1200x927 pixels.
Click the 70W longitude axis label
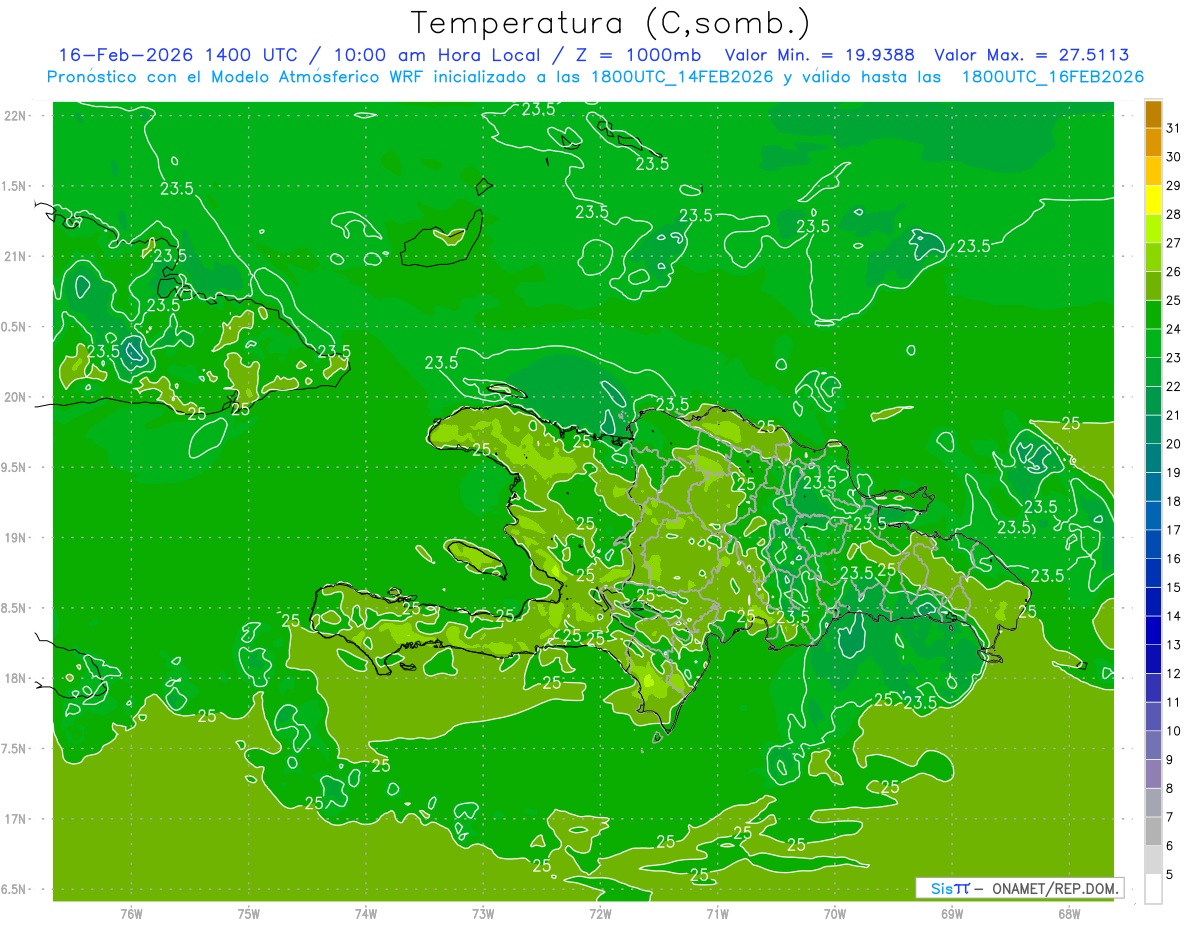tap(835, 914)
